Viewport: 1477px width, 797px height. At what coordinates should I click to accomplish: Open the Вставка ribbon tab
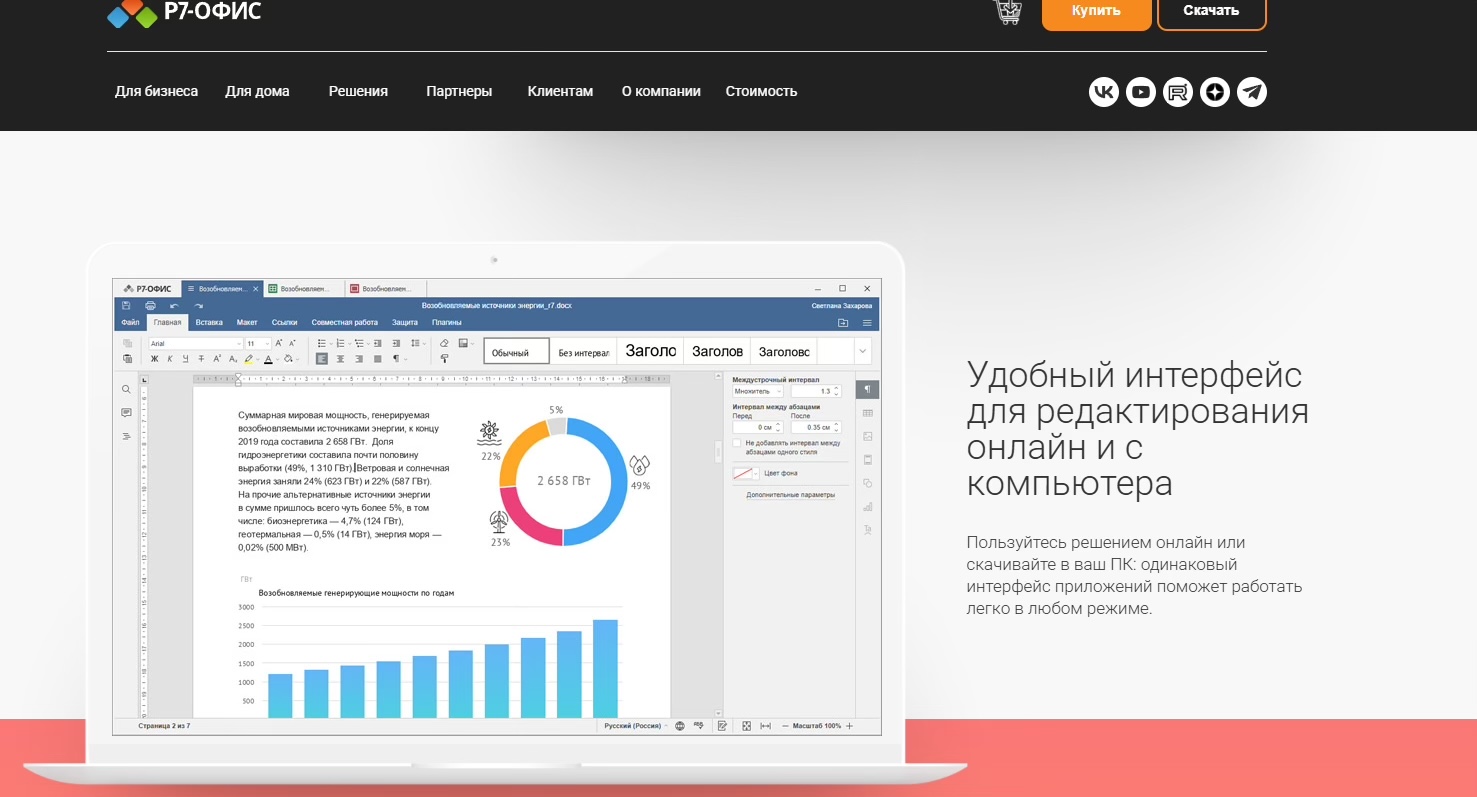click(209, 323)
